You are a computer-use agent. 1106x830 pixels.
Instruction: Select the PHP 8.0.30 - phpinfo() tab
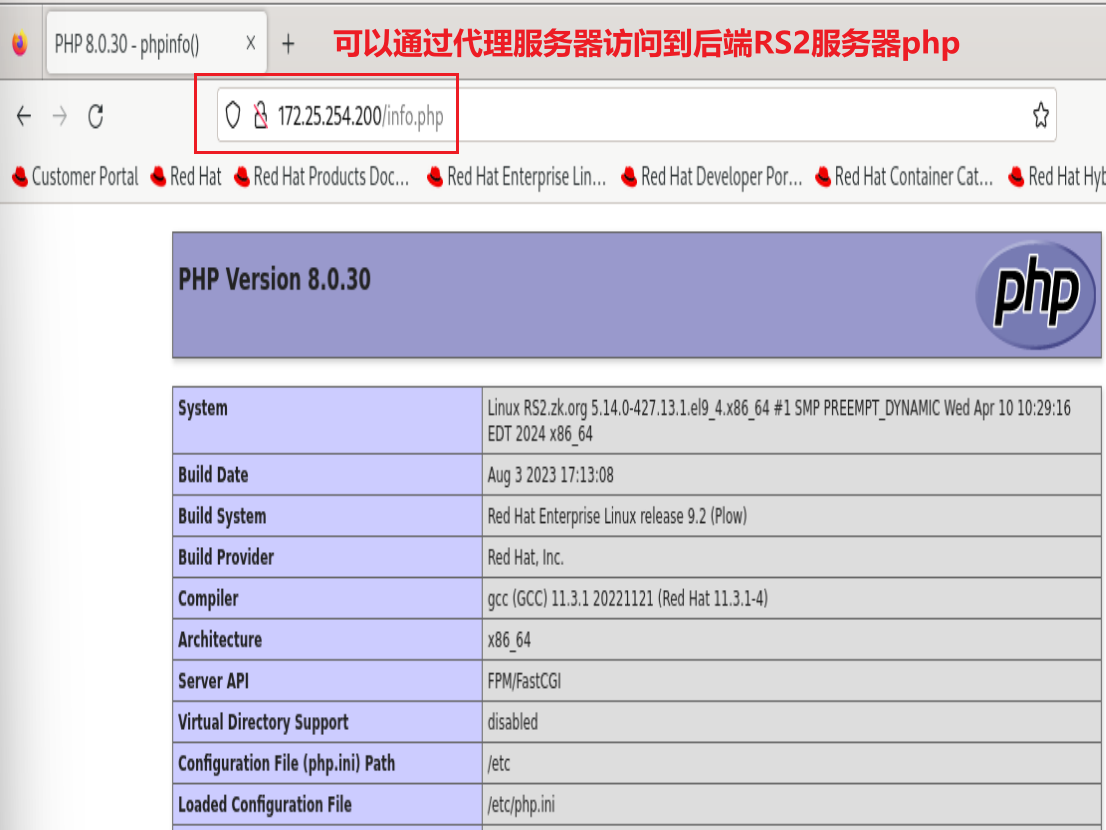pyautogui.click(x=157, y=42)
